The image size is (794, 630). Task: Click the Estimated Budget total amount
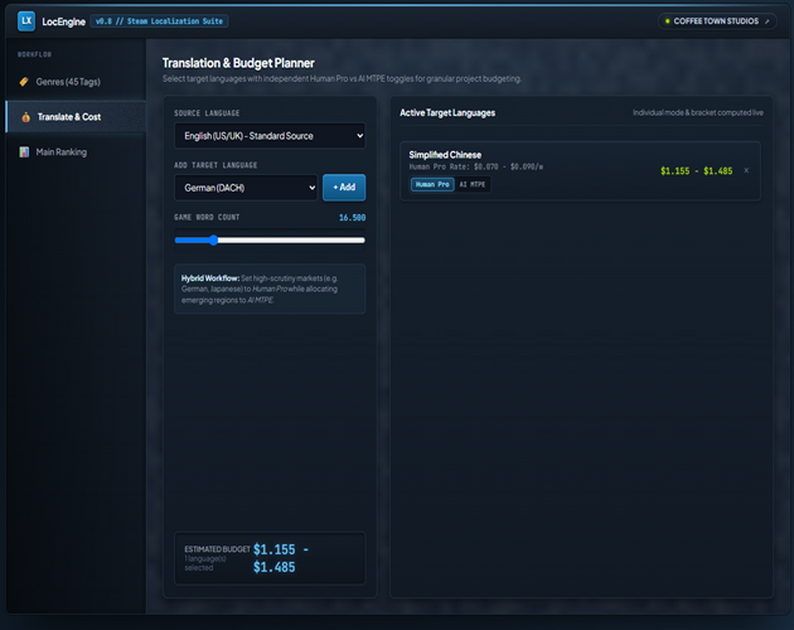pyautogui.click(x=281, y=559)
